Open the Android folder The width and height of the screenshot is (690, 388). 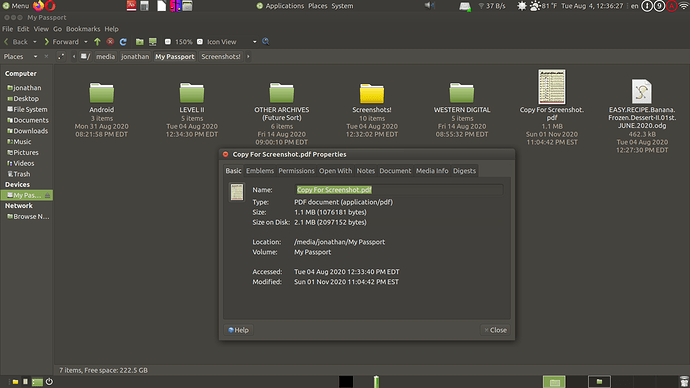click(102, 93)
